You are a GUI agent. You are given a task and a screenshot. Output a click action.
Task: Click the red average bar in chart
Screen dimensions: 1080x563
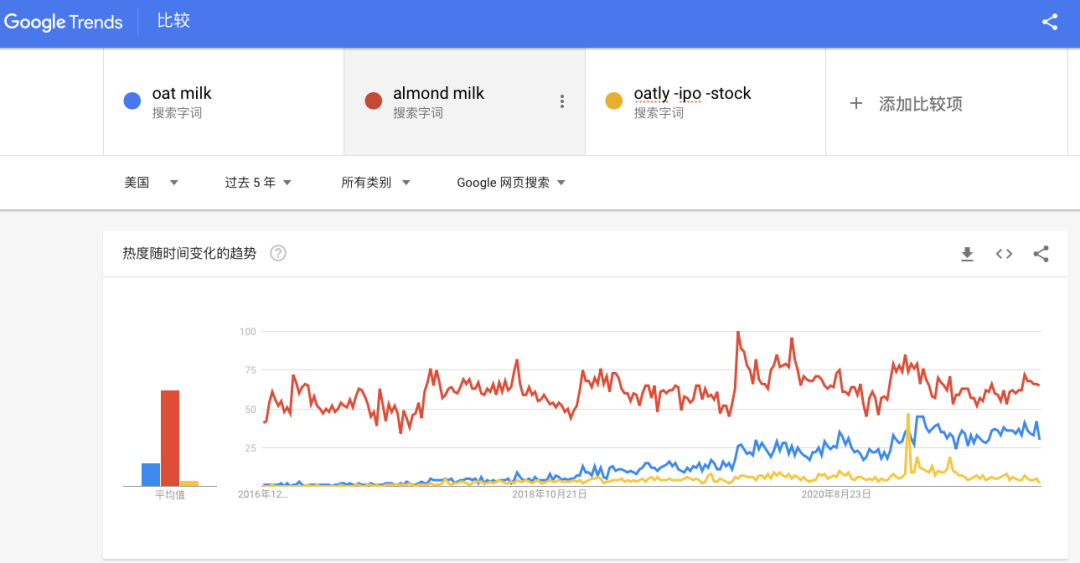[x=170, y=438]
